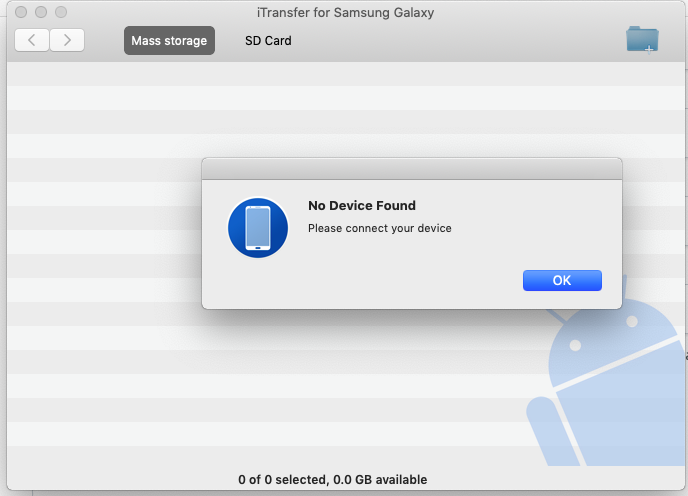The height and width of the screenshot is (496, 688).
Task: Click the iTransfer for Samsung Galaxy title
Action: [345, 12]
